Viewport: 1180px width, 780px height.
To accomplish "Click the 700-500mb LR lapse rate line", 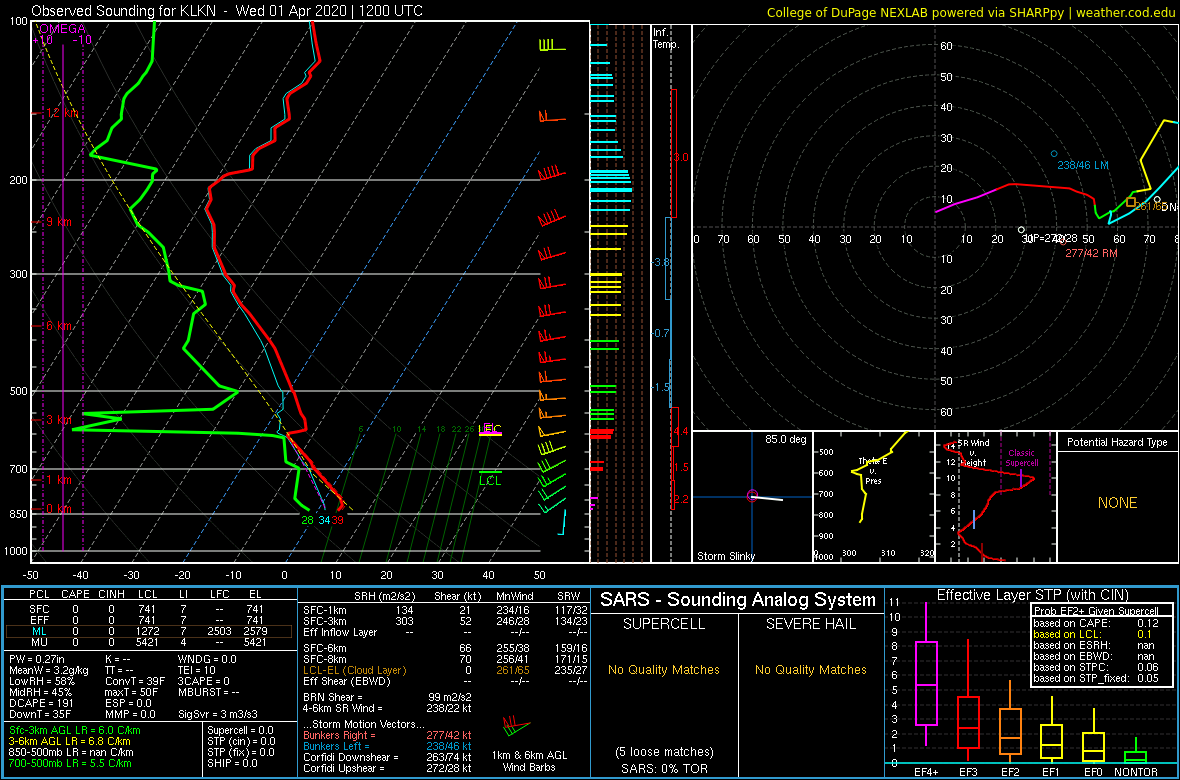I will (x=71, y=763).
